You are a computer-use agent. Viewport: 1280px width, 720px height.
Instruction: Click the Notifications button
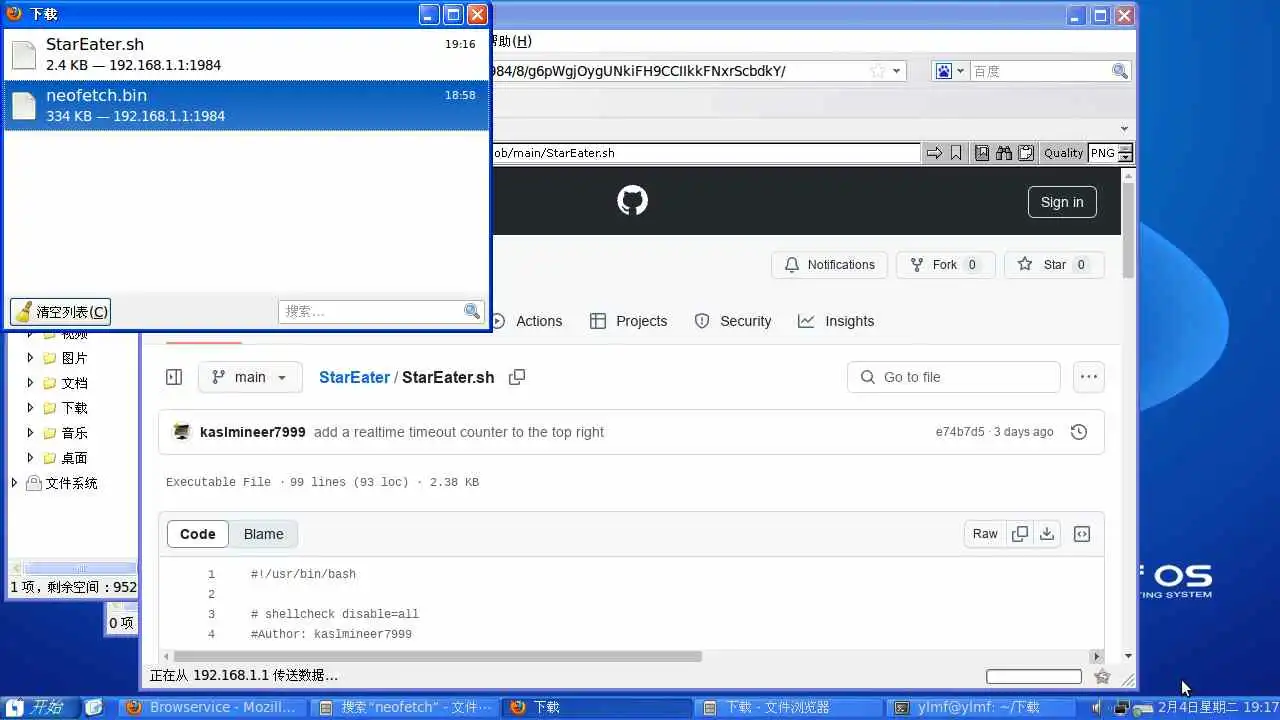[x=829, y=265]
